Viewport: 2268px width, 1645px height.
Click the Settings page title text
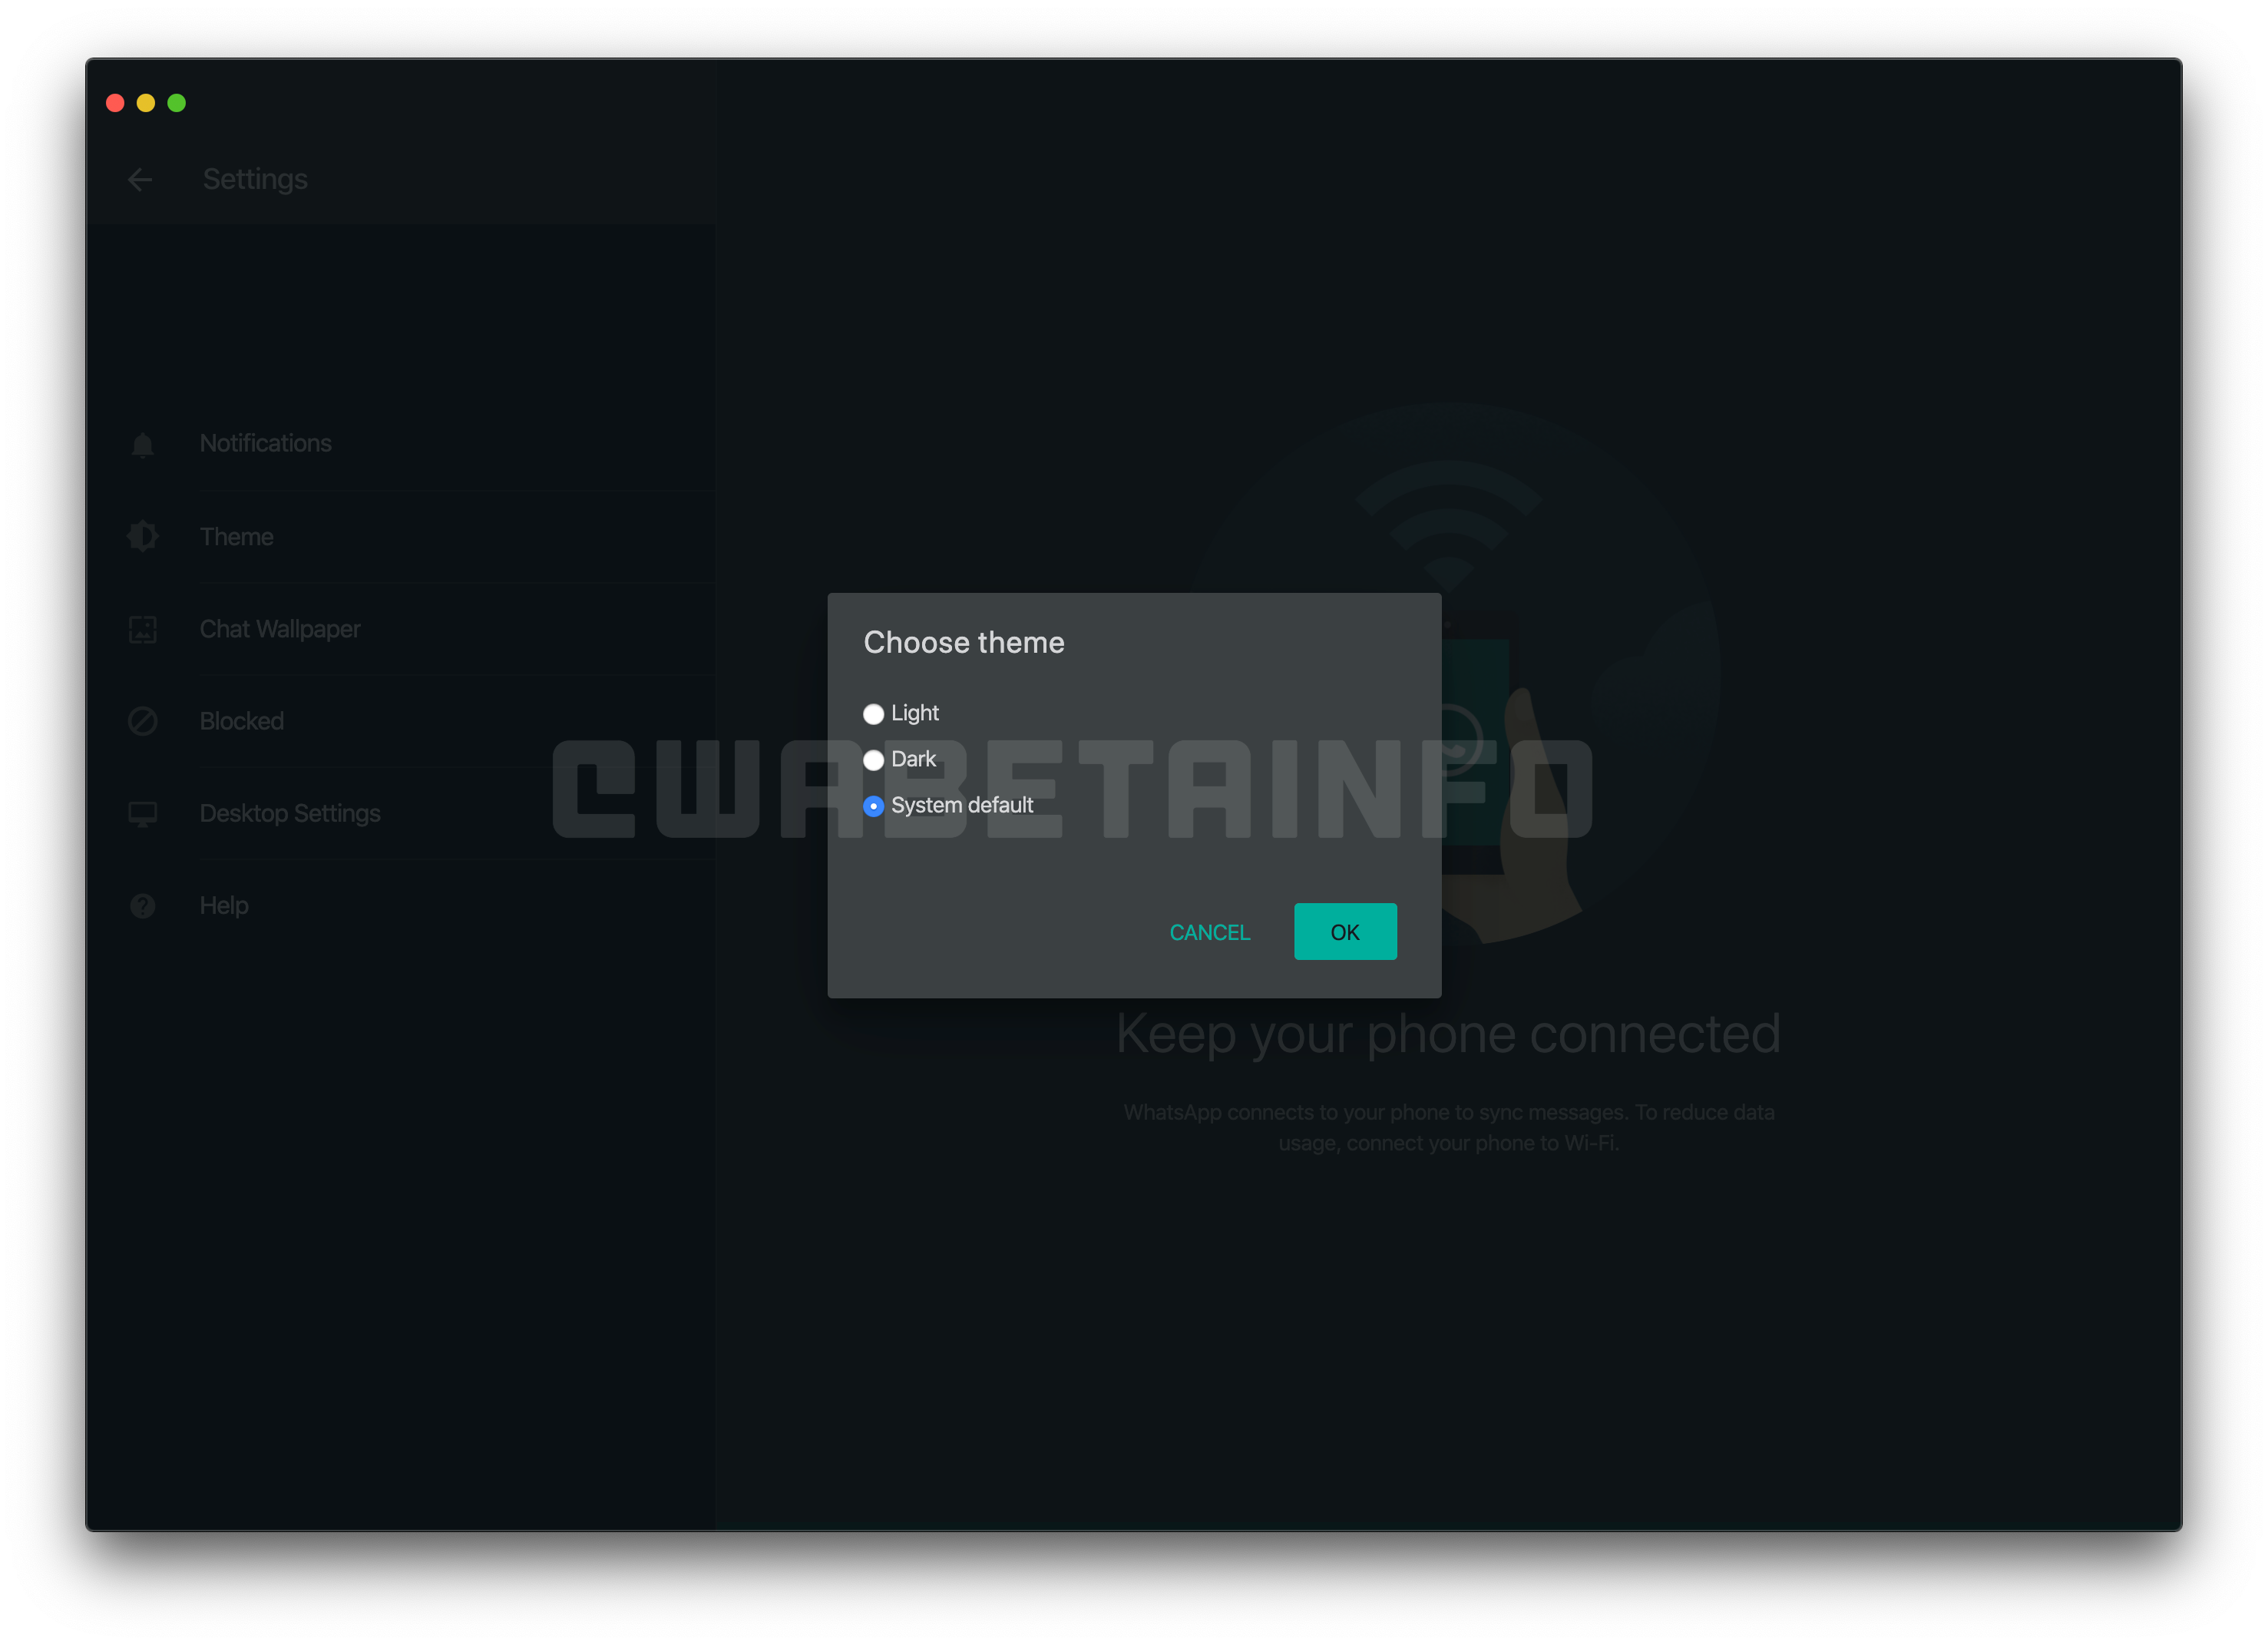(256, 178)
